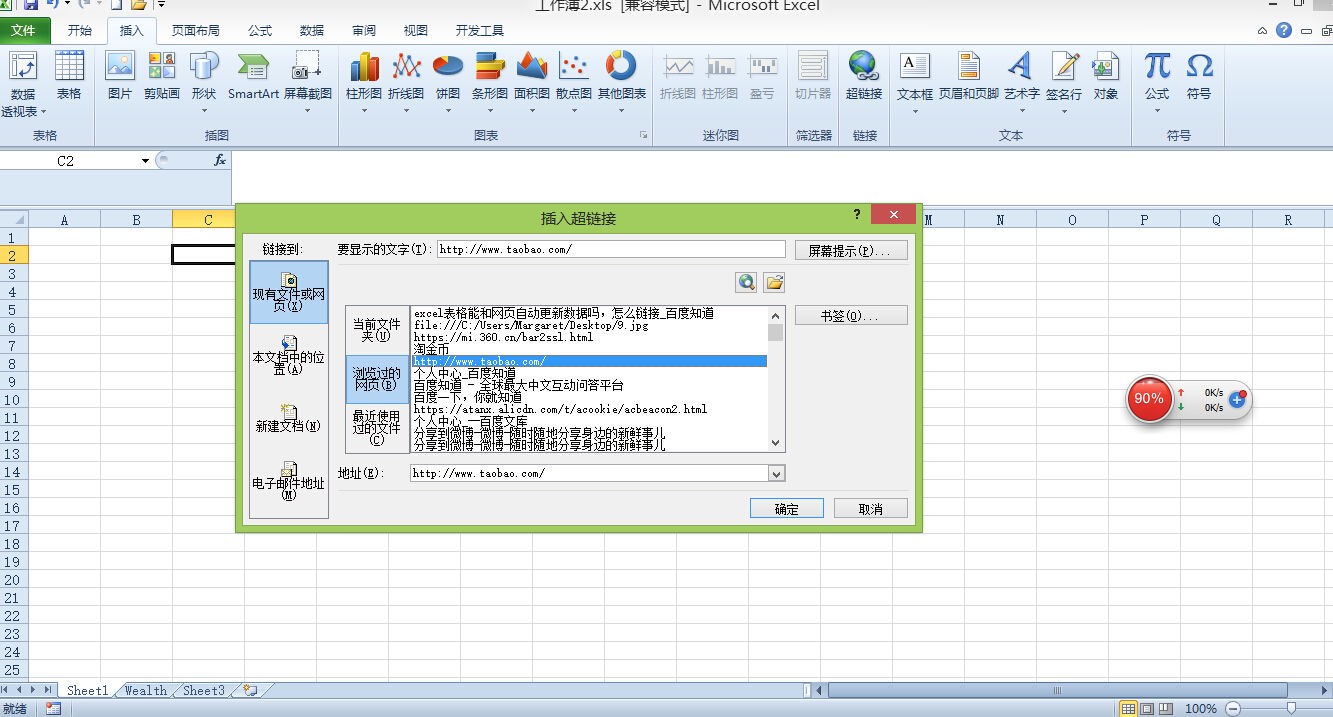Insert a SmartArt graphic from ribbon
This screenshot has width=1333, height=717.
click(253, 77)
